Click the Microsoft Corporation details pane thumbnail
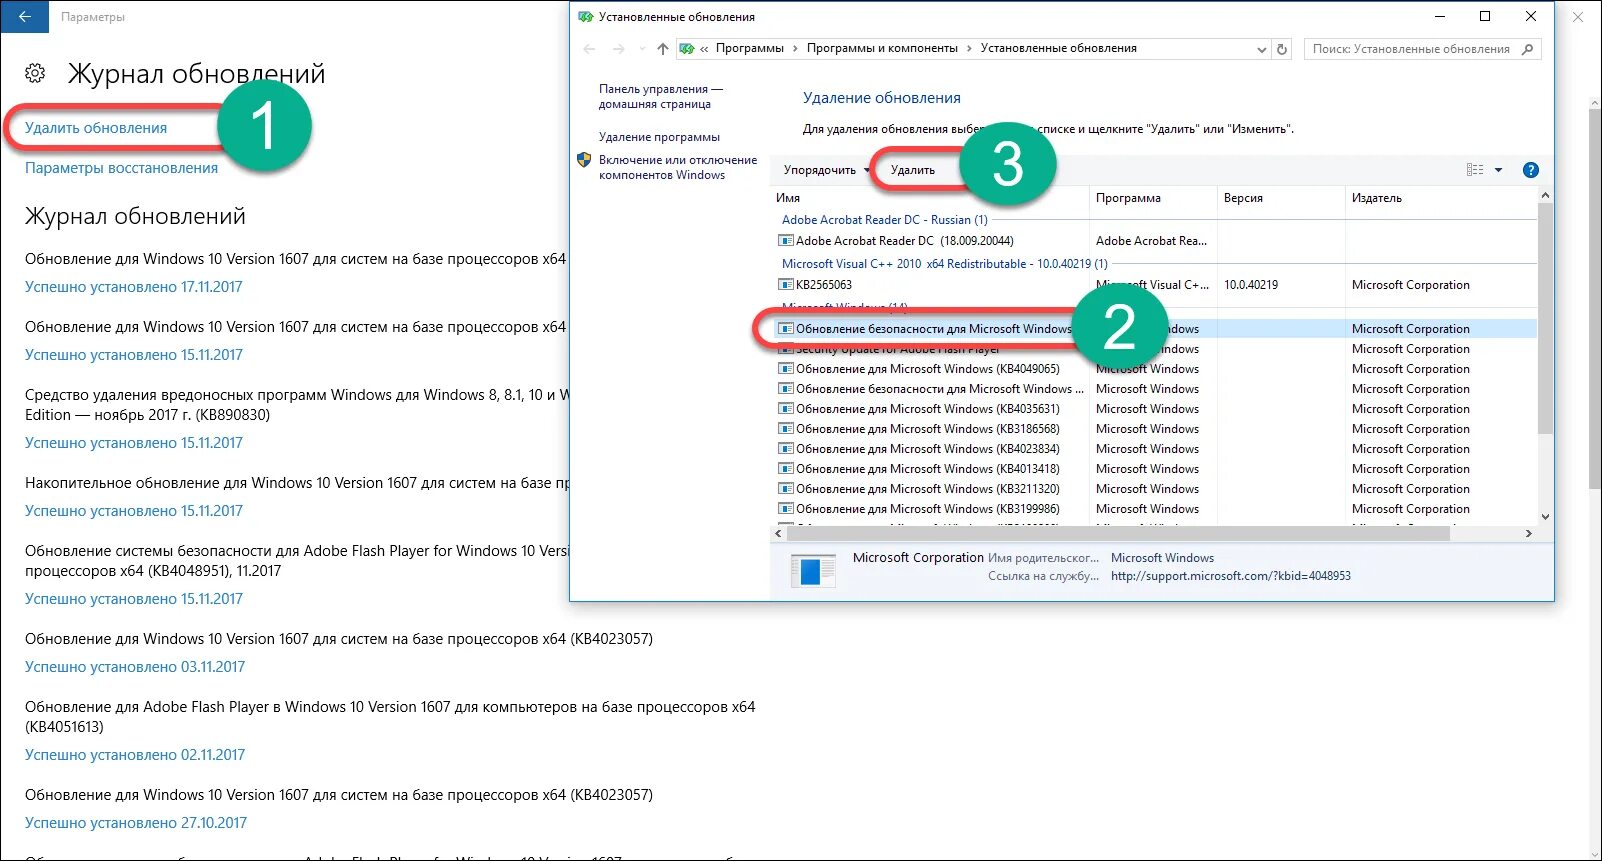The width and height of the screenshot is (1602, 861). click(x=813, y=570)
